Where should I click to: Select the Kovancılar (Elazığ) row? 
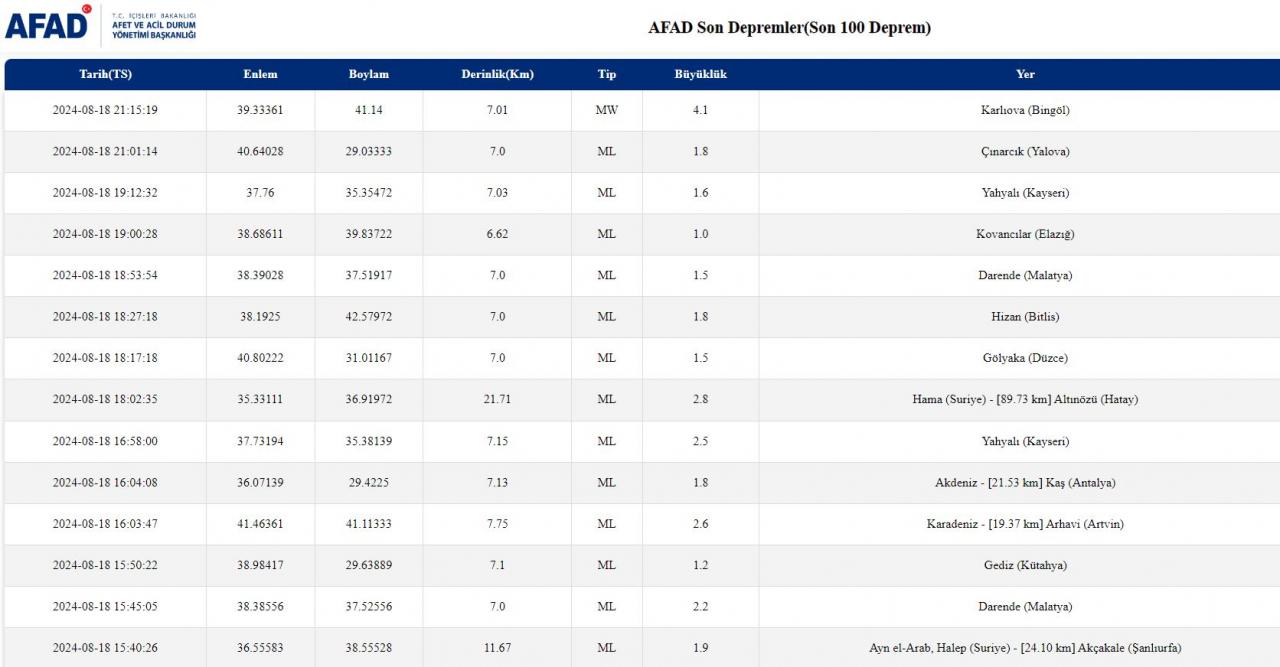point(642,234)
